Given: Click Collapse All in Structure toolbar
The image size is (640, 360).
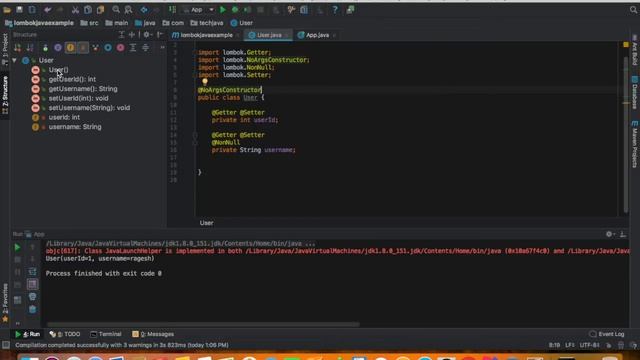Looking at the screenshot, I should click(145, 48).
